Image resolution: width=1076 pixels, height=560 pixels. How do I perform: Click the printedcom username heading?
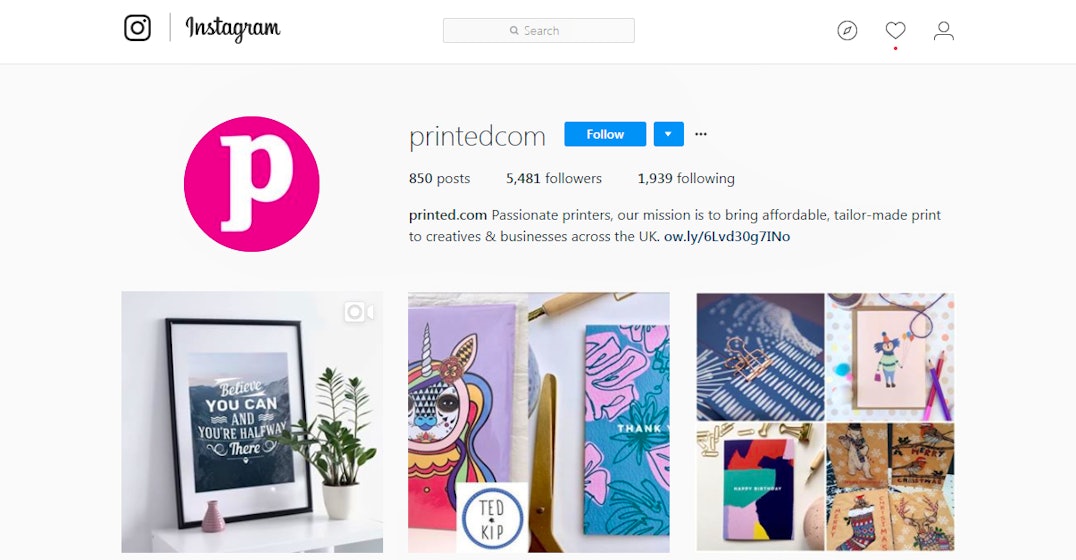478,136
